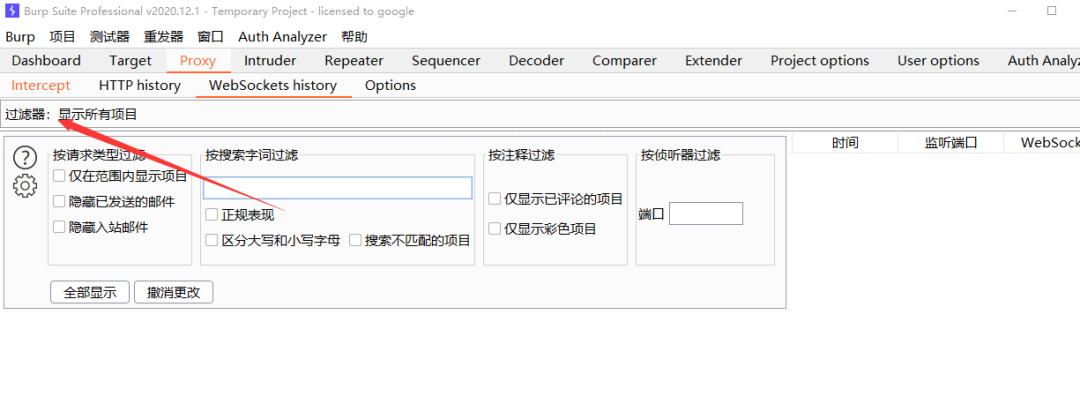Open the 项目 menu

coord(62,37)
